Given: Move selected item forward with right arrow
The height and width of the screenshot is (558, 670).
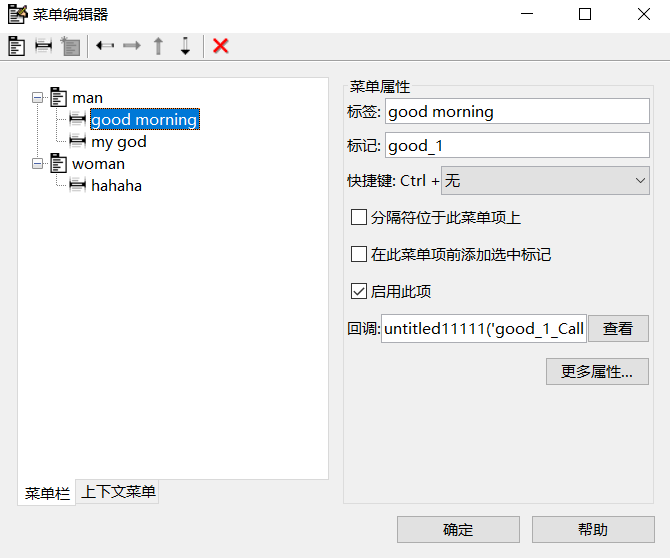Looking at the screenshot, I should (132, 45).
